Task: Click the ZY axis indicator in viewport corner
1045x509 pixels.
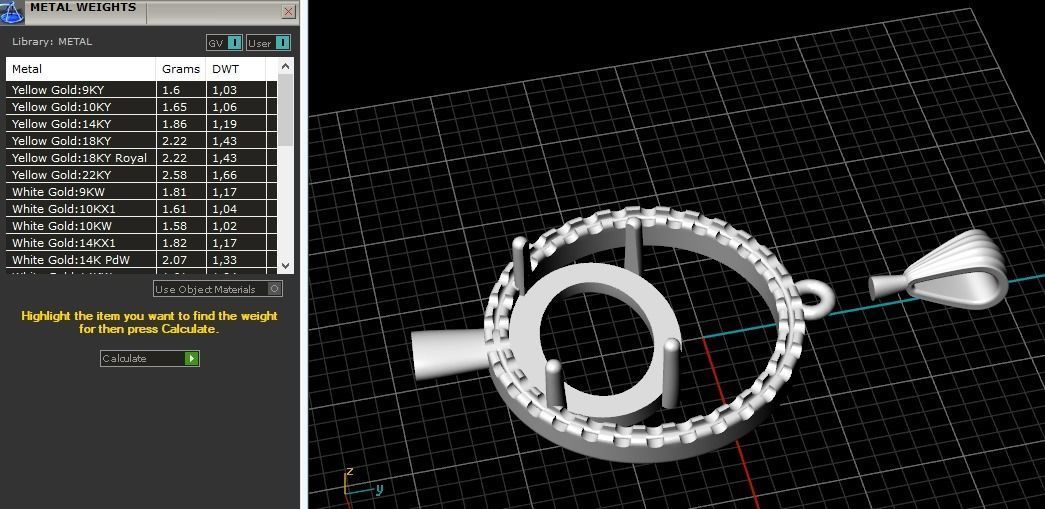Action: click(x=362, y=483)
